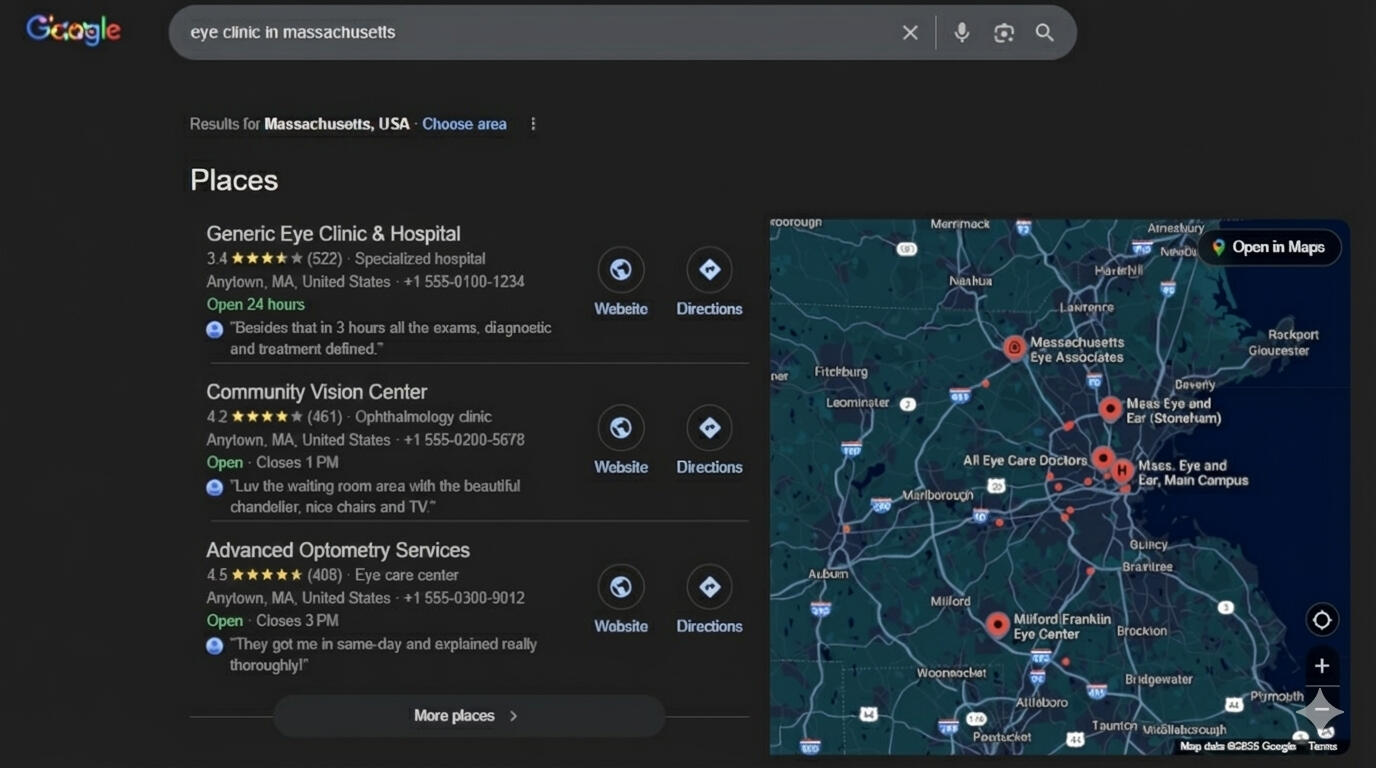This screenshot has height=768, width=1376.
Task: Start voice search with microphone icon
Action: point(961,33)
